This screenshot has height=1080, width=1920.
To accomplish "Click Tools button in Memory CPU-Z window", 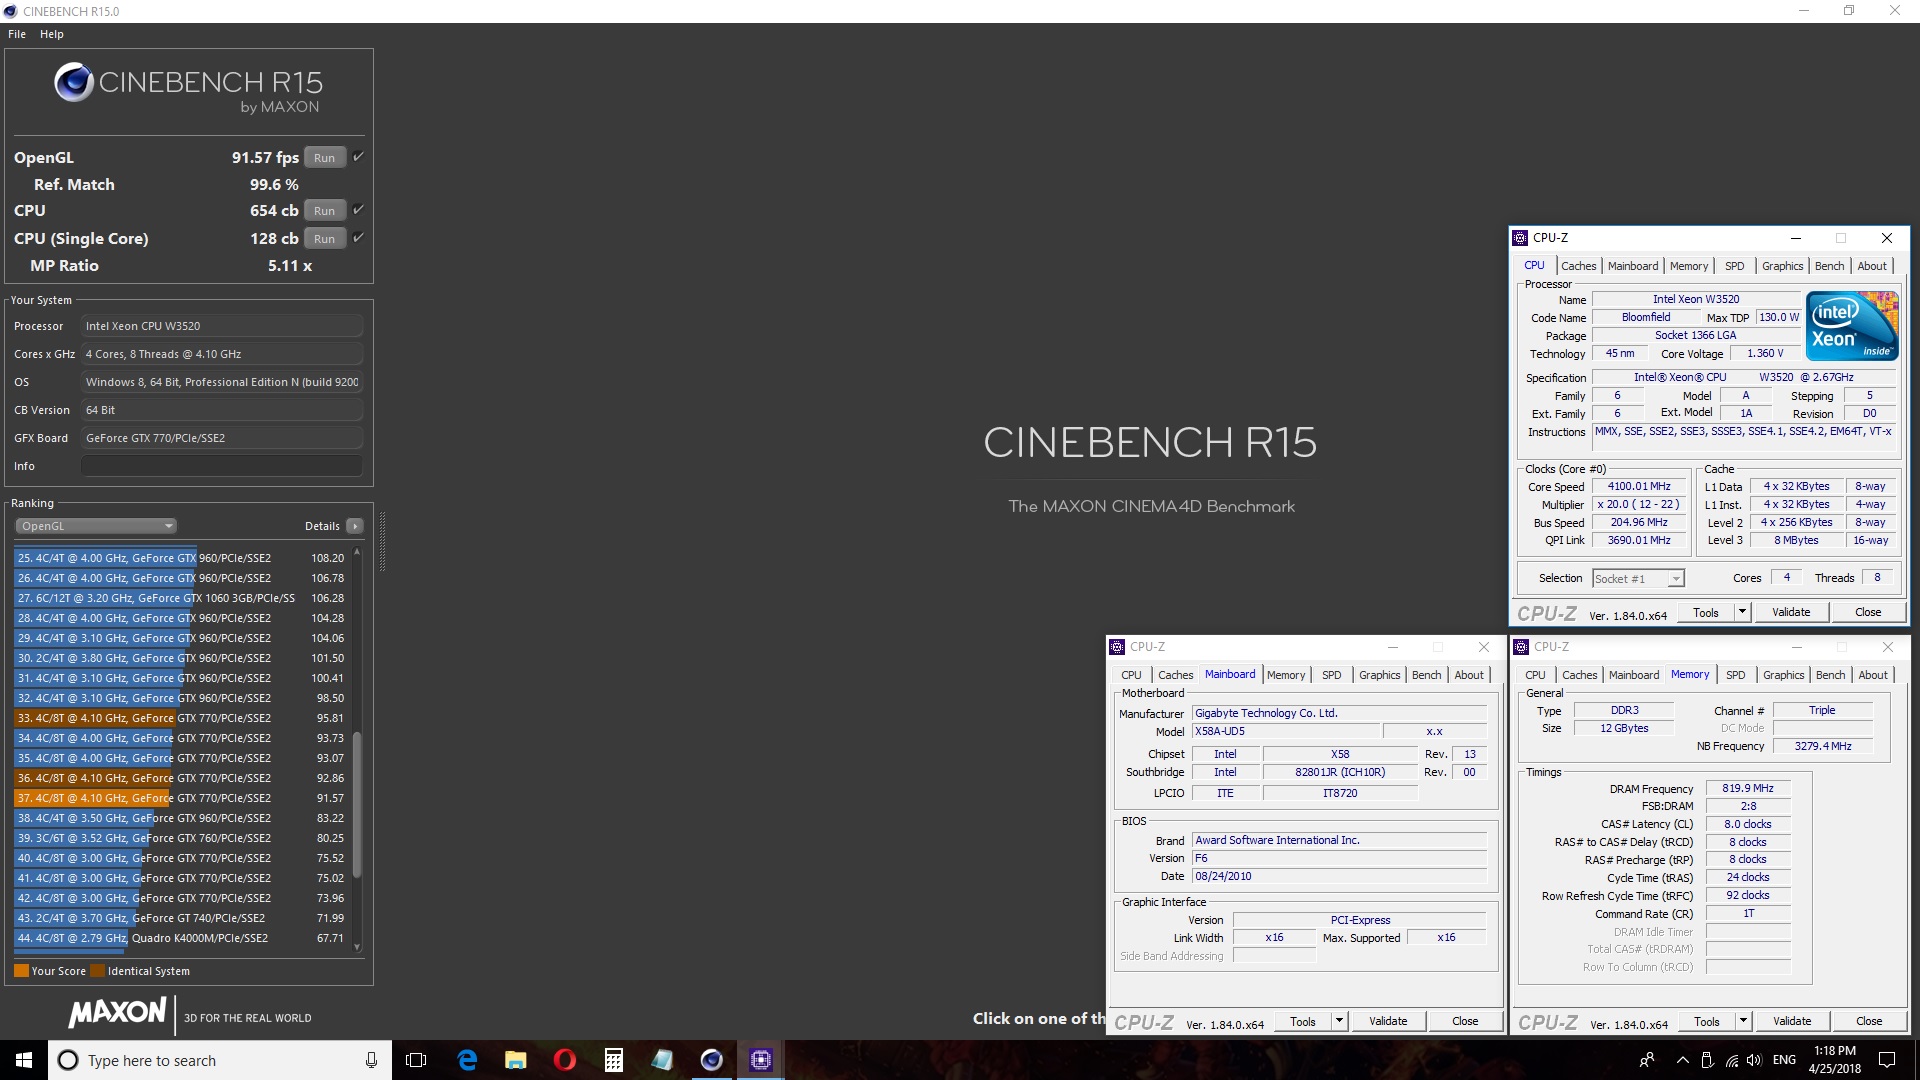I will (1707, 1021).
